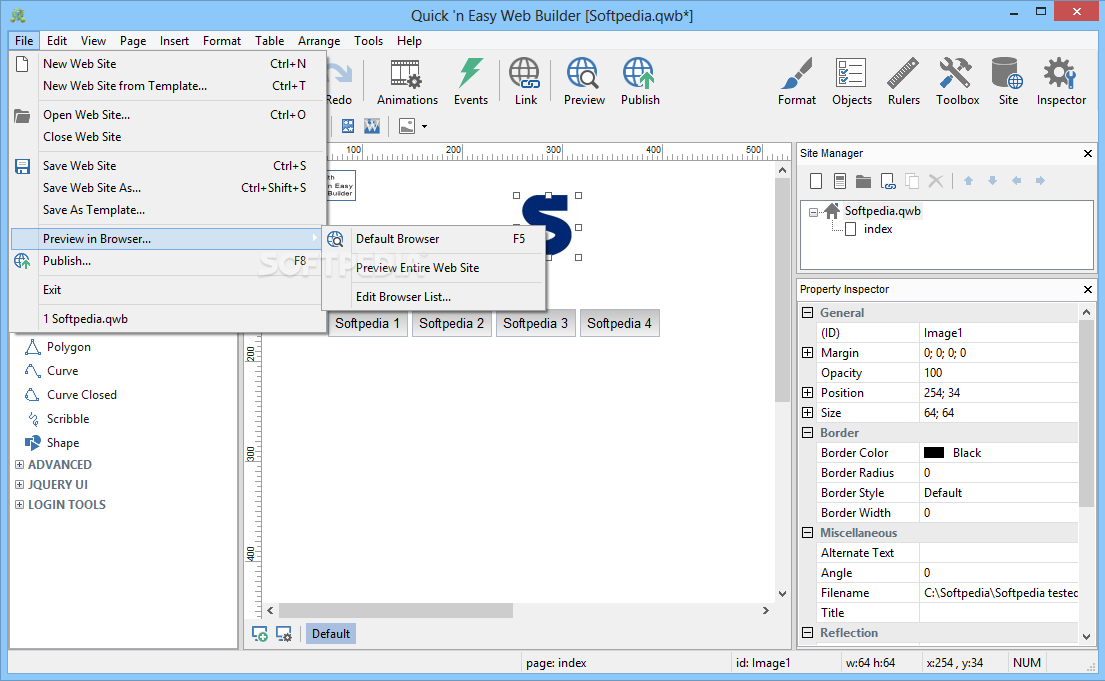
Task: Click the linked page icon in Site Manager
Action: [888, 181]
